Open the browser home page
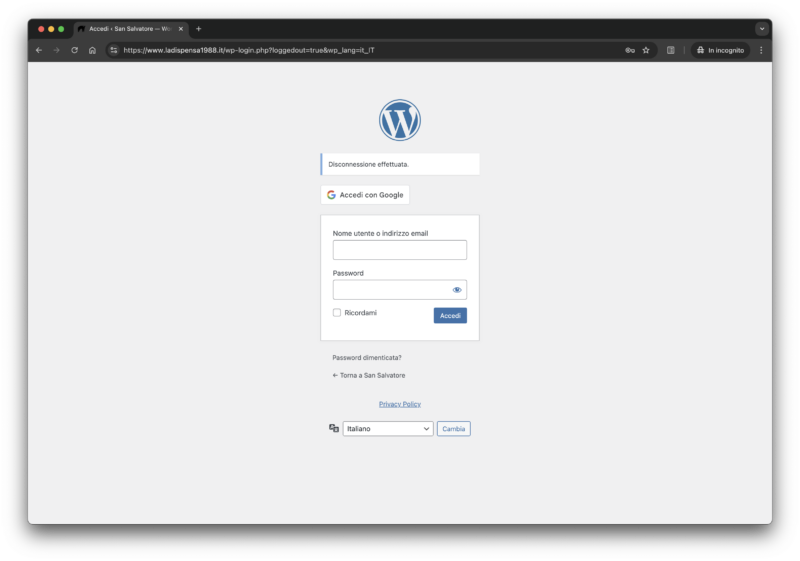The height and width of the screenshot is (561, 800). click(92, 50)
